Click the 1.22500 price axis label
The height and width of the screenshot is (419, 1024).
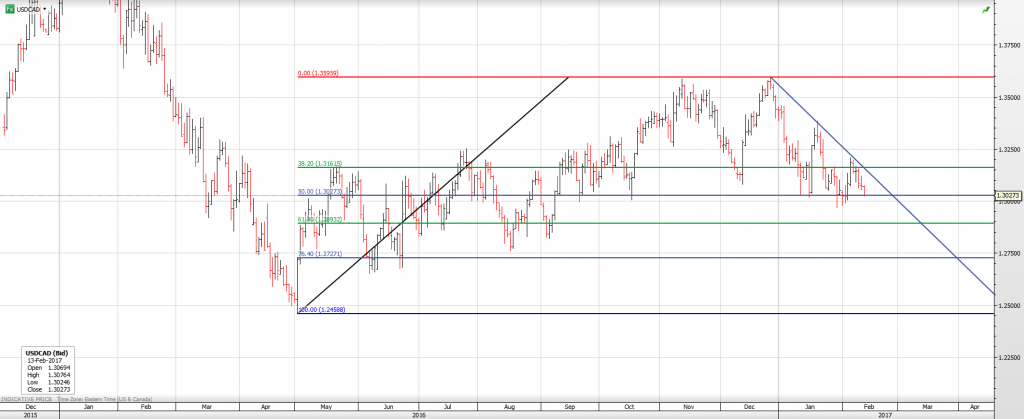1008,357
